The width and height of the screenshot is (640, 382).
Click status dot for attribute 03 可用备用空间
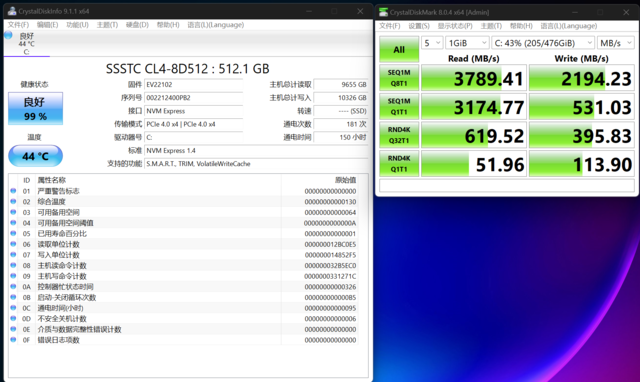[13, 212]
